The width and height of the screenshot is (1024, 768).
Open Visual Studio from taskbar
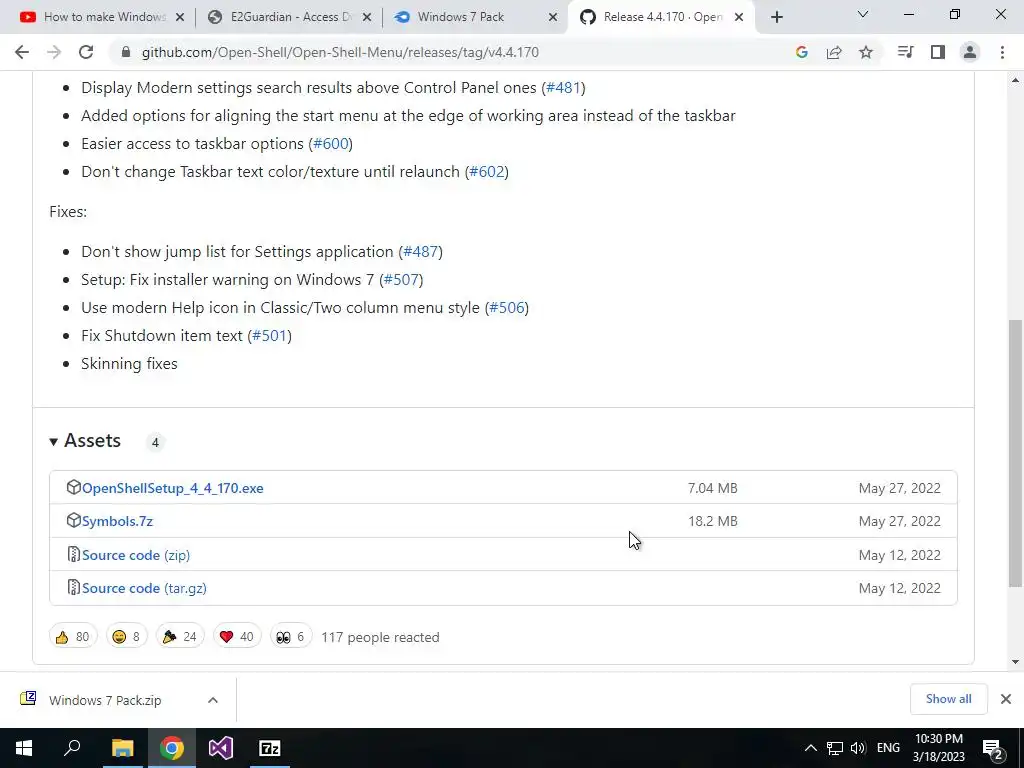click(221, 748)
